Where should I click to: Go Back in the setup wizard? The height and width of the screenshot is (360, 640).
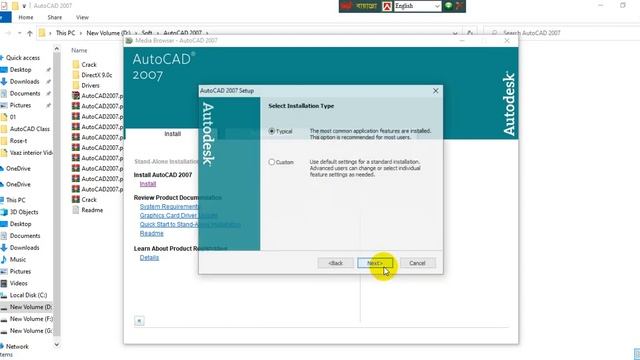pyautogui.click(x=336, y=263)
